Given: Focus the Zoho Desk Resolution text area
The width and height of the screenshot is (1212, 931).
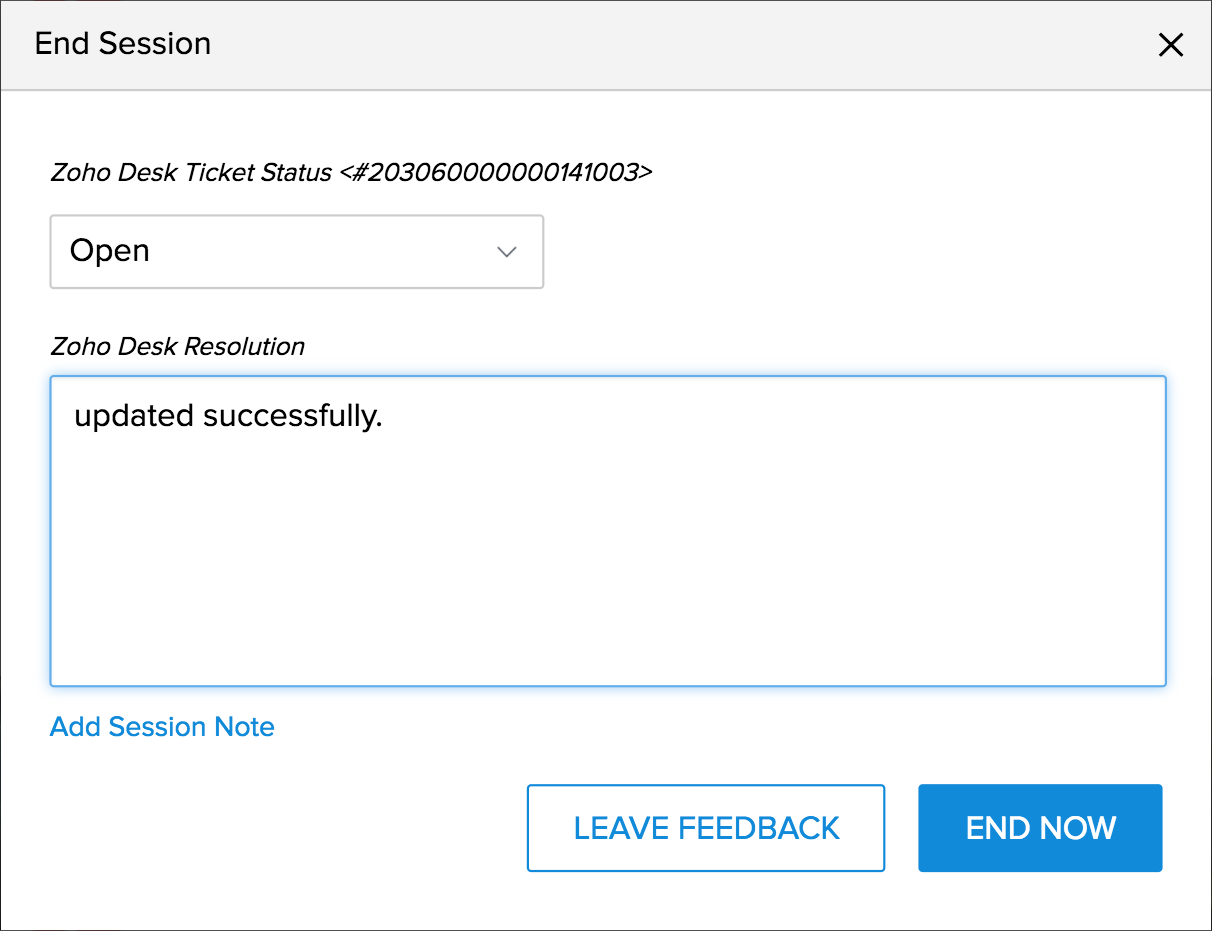Looking at the screenshot, I should (x=608, y=531).
